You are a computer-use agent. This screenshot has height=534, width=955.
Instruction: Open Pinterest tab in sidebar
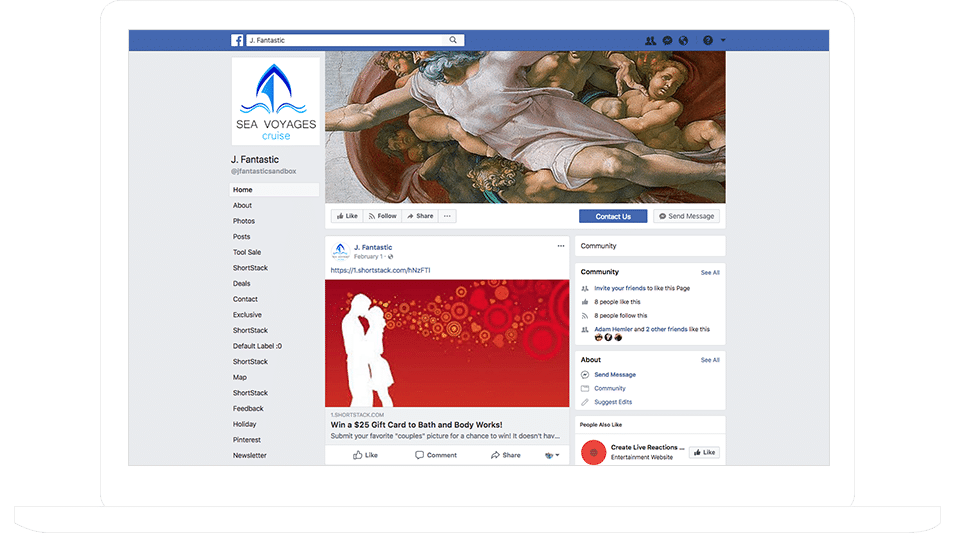click(x=247, y=440)
